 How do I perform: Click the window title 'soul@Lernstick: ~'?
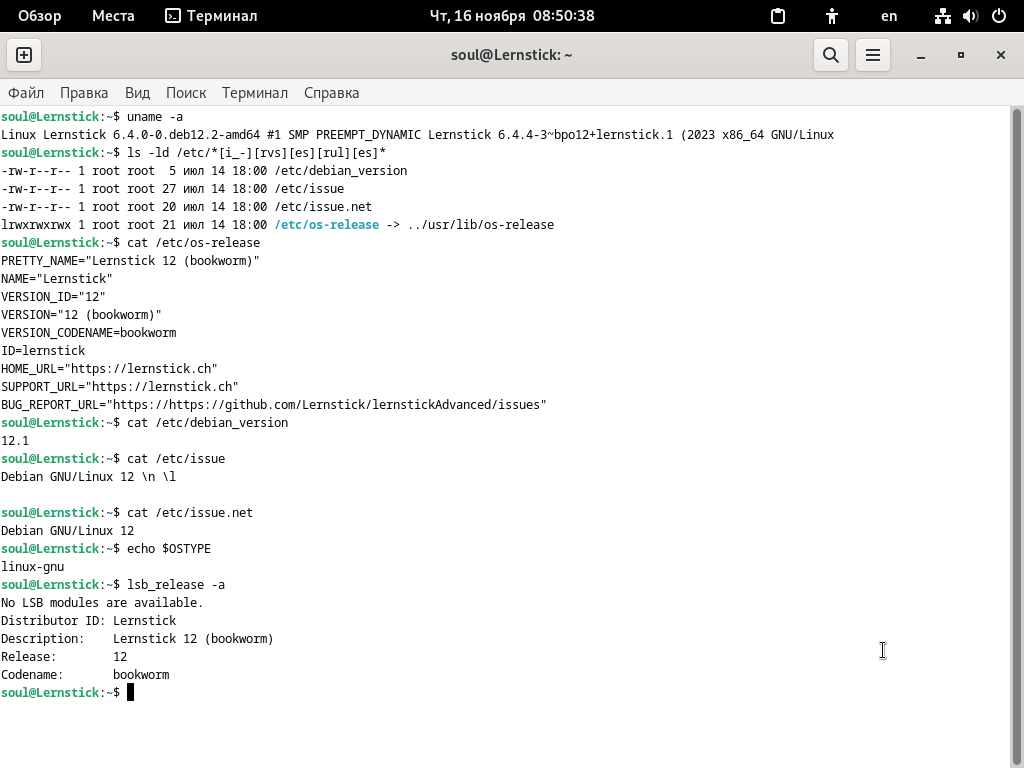(511, 55)
